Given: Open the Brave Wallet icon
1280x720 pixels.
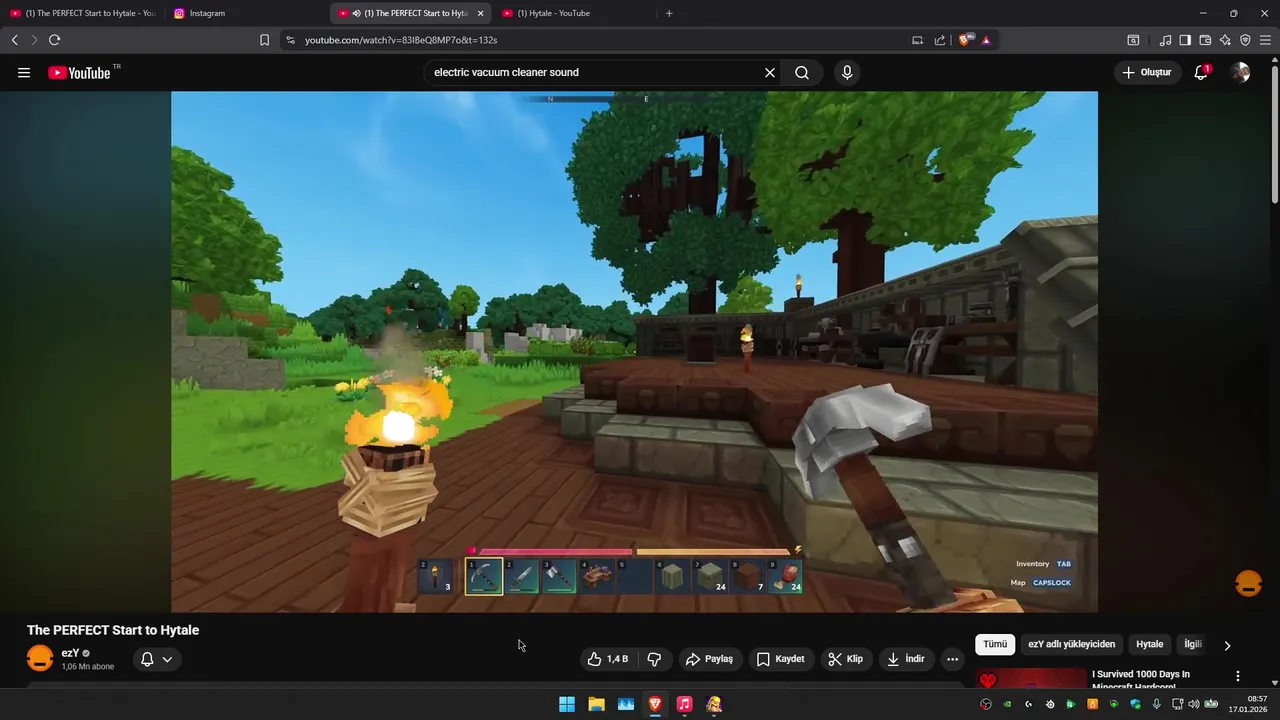Looking at the screenshot, I should tap(1205, 40).
